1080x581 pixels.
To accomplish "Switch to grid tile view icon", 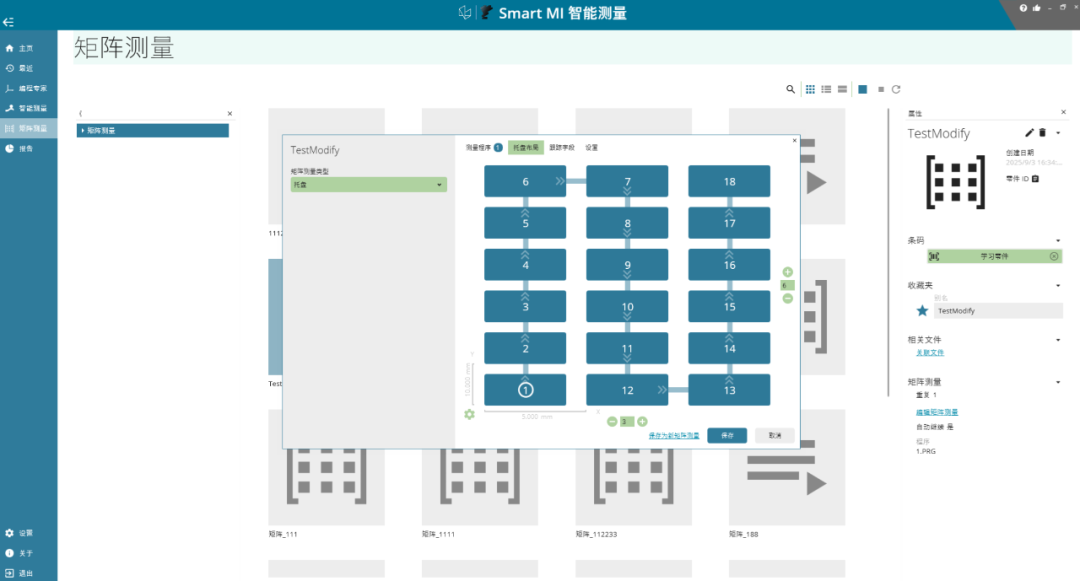I will pos(810,89).
